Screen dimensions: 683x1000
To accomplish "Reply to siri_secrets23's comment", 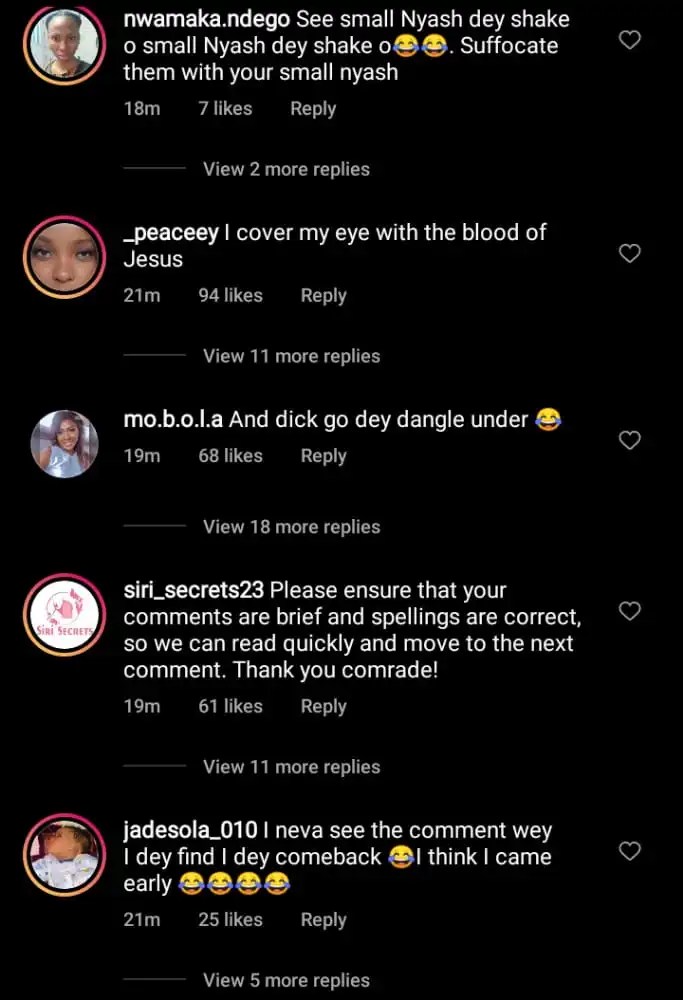I will (323, 706).
